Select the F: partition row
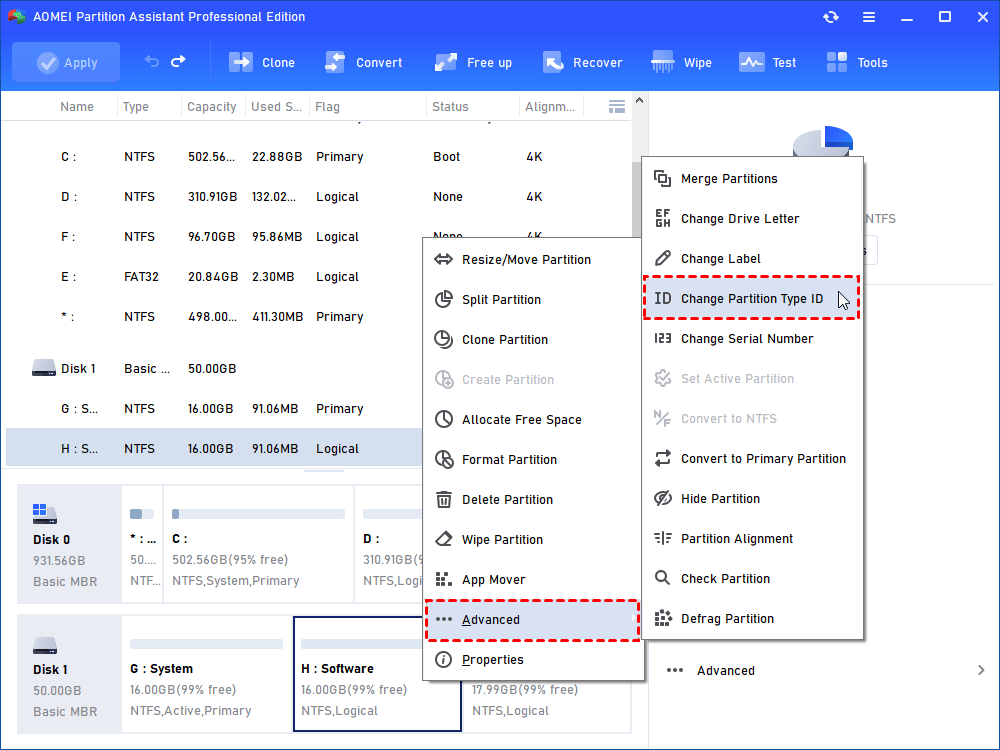 [x=214, y=237]
